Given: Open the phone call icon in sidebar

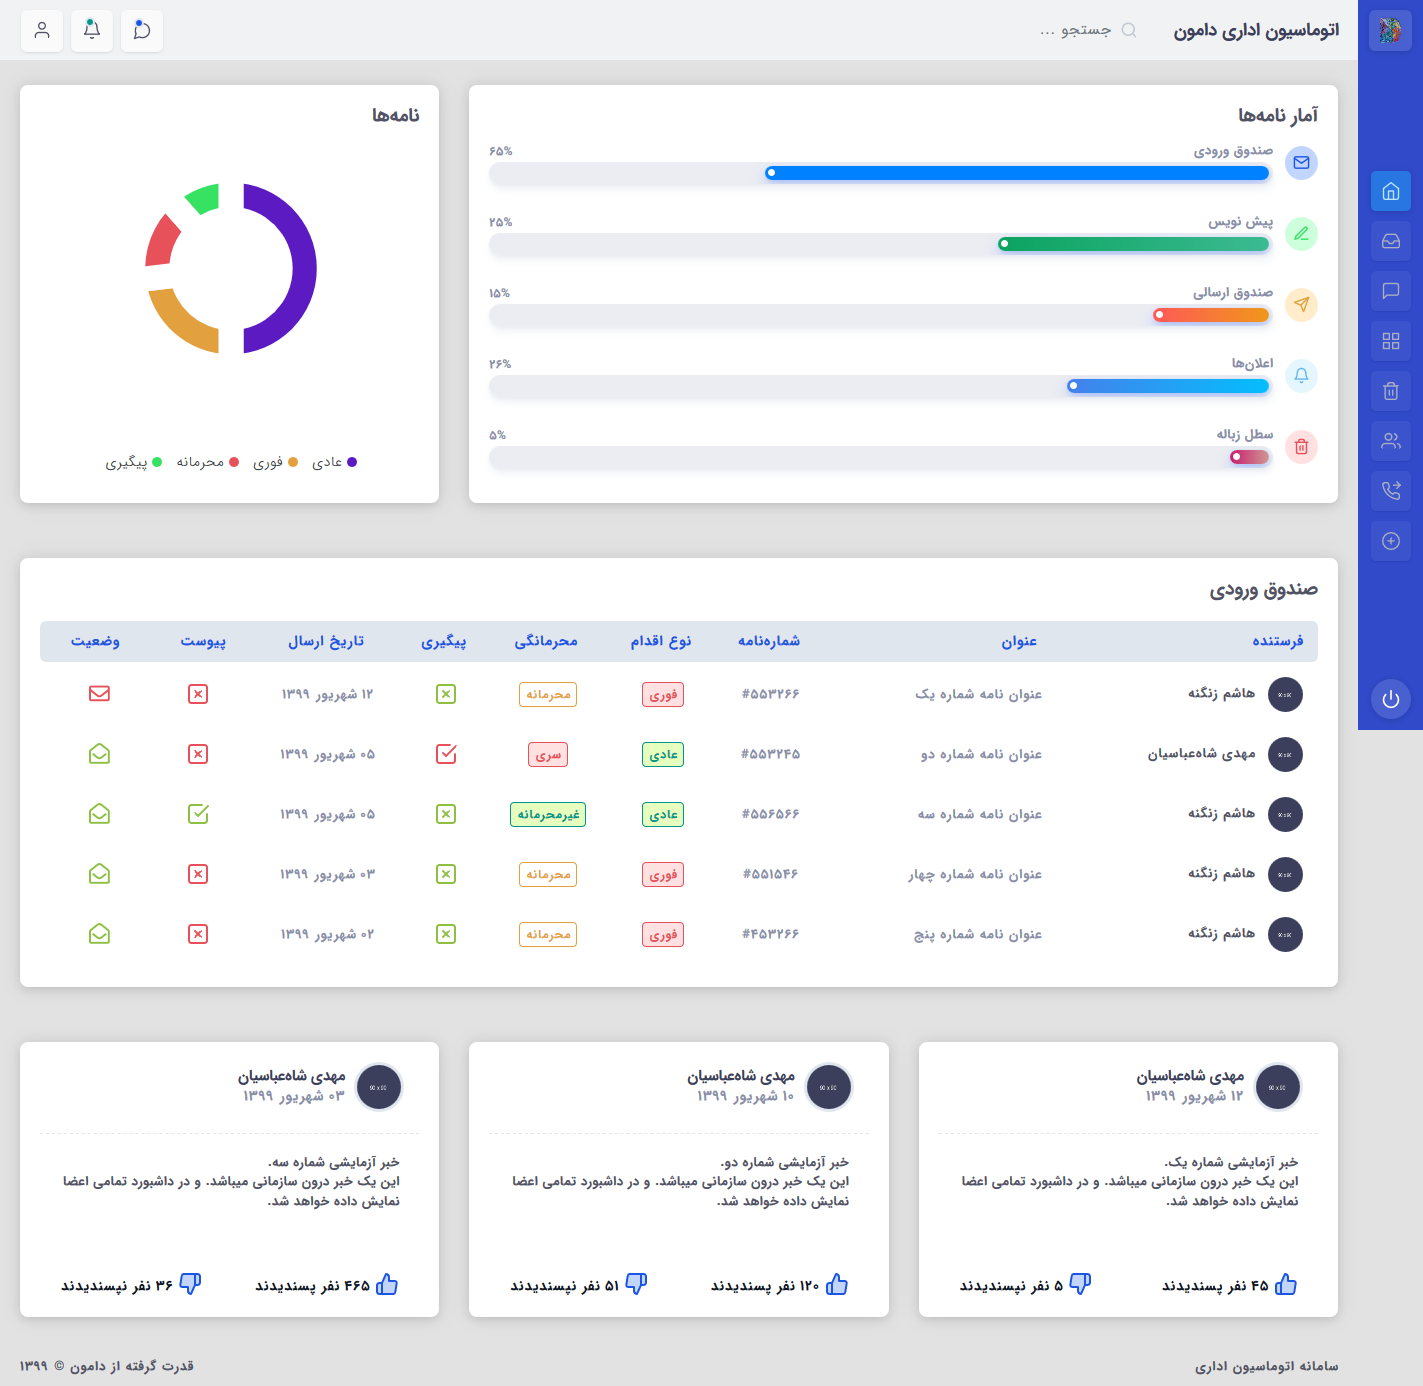Looking at the screenshot, I should pos(1391,491).
